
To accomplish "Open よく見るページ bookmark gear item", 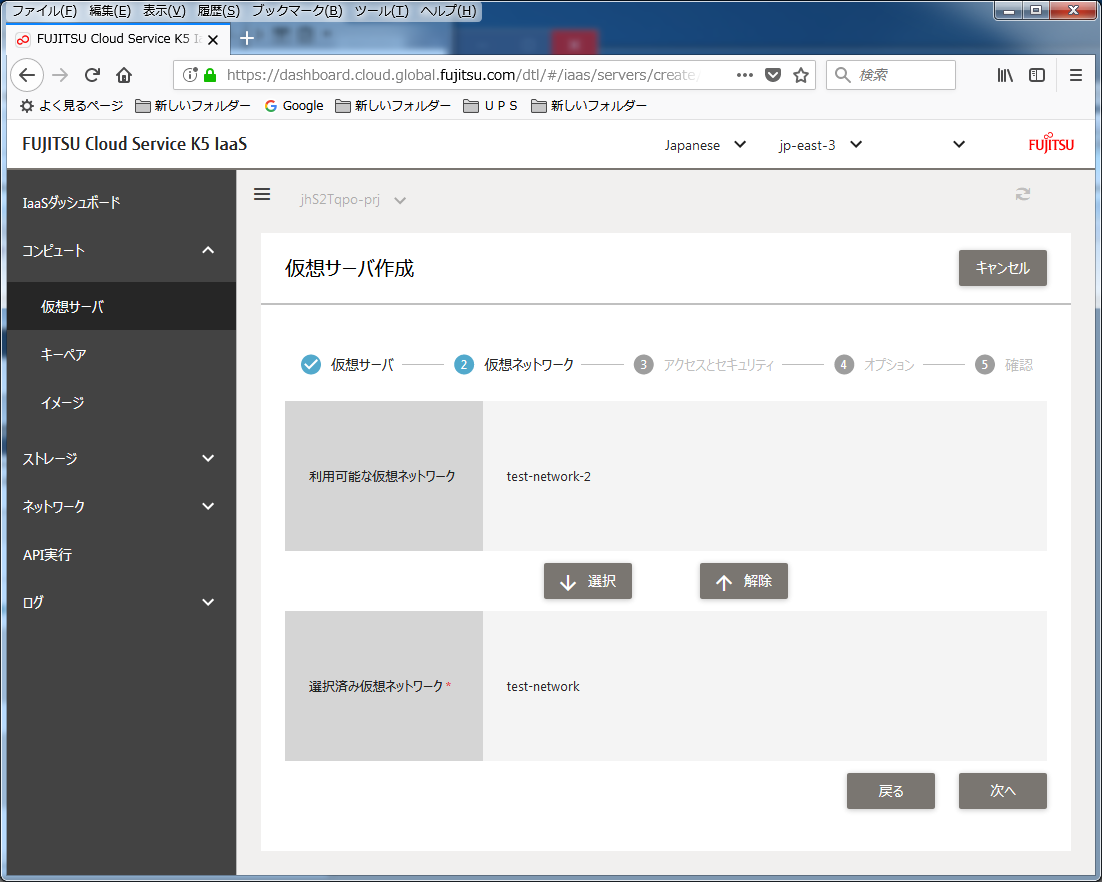I will [71, 105].
